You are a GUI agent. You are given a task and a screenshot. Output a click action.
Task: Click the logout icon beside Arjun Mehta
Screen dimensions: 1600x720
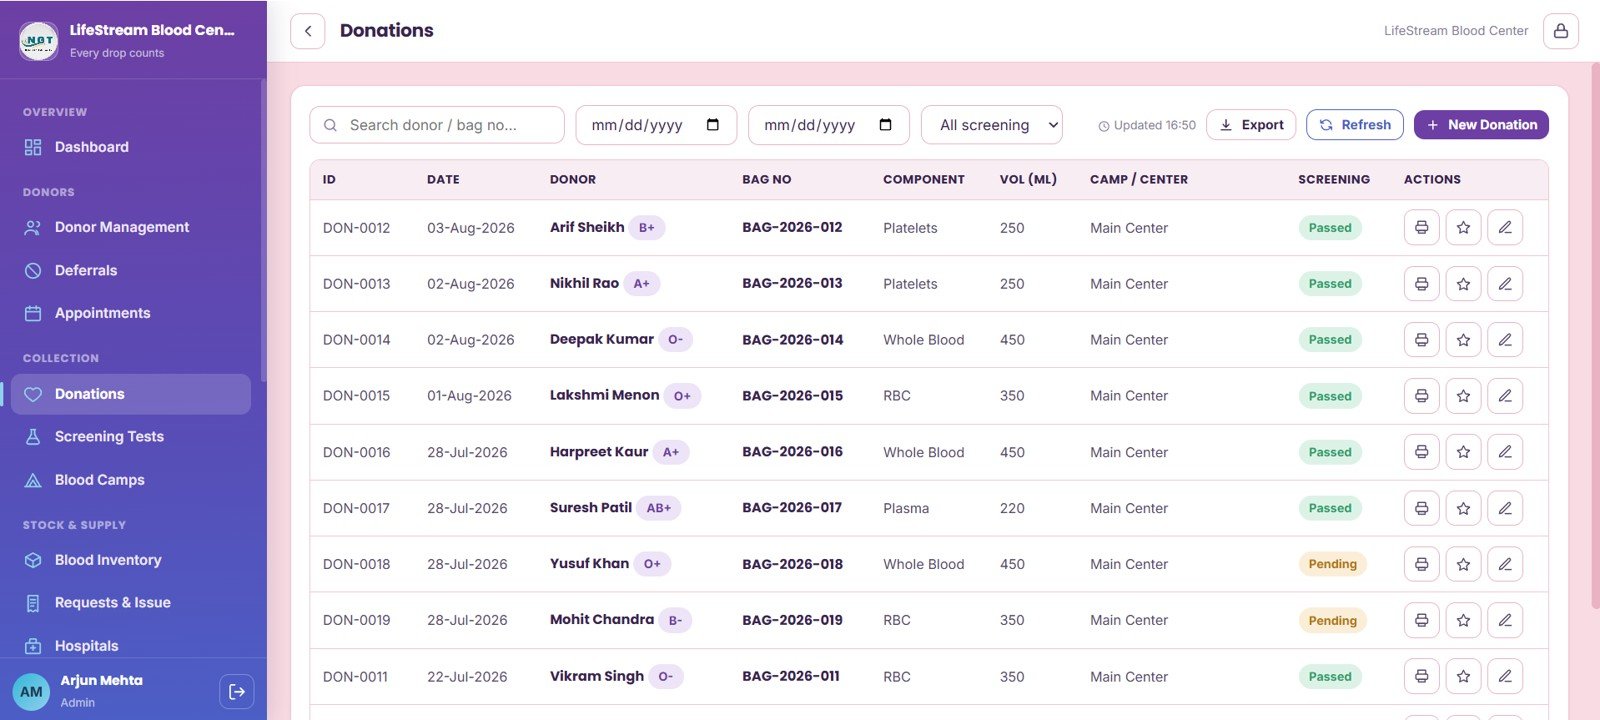click(x=236, y=691)
